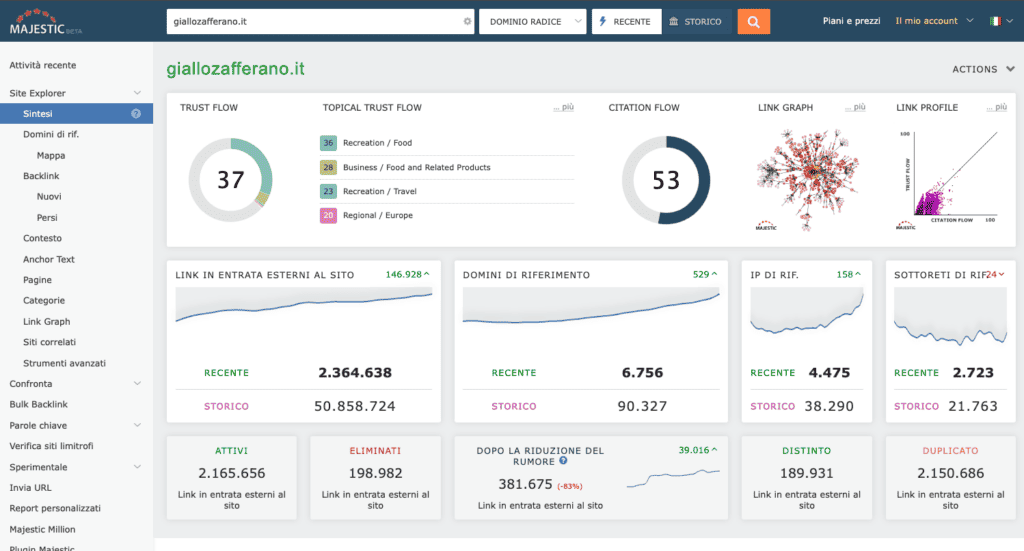Click the noise reduction sparkline chart
This screenshot has height=551, width=1024.
tap(673, 479)
